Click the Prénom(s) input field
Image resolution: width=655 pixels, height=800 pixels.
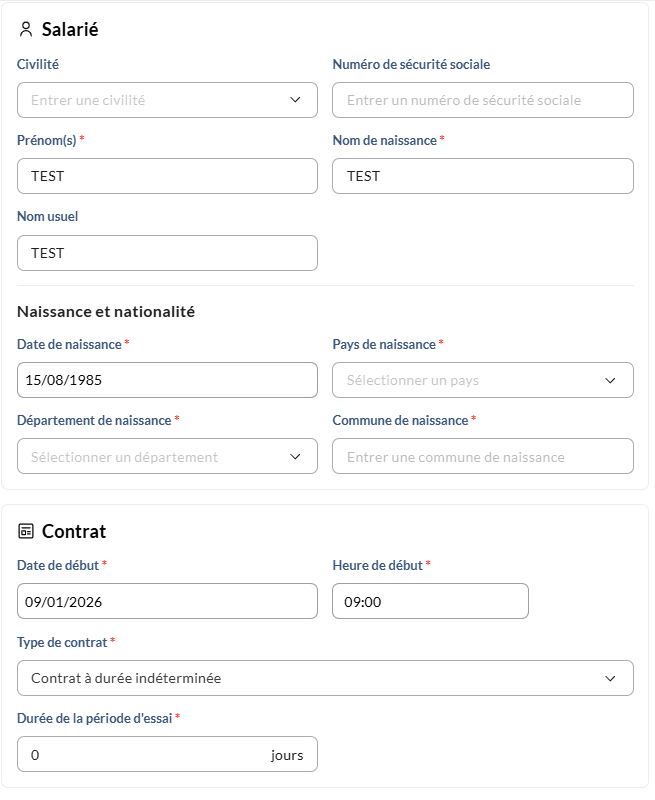167,176
